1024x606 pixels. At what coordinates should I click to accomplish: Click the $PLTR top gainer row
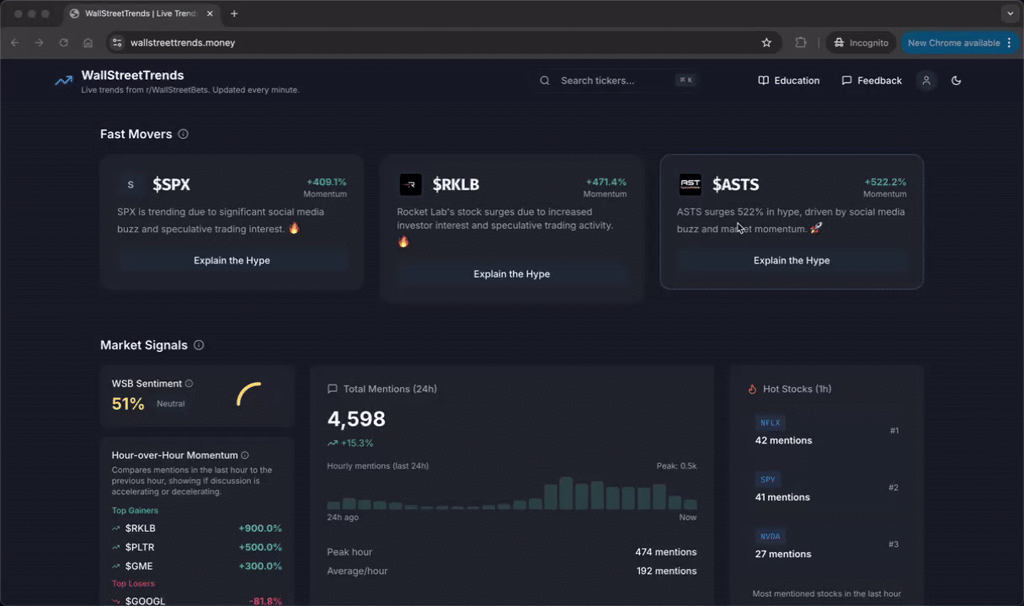(x=197, y=547)
